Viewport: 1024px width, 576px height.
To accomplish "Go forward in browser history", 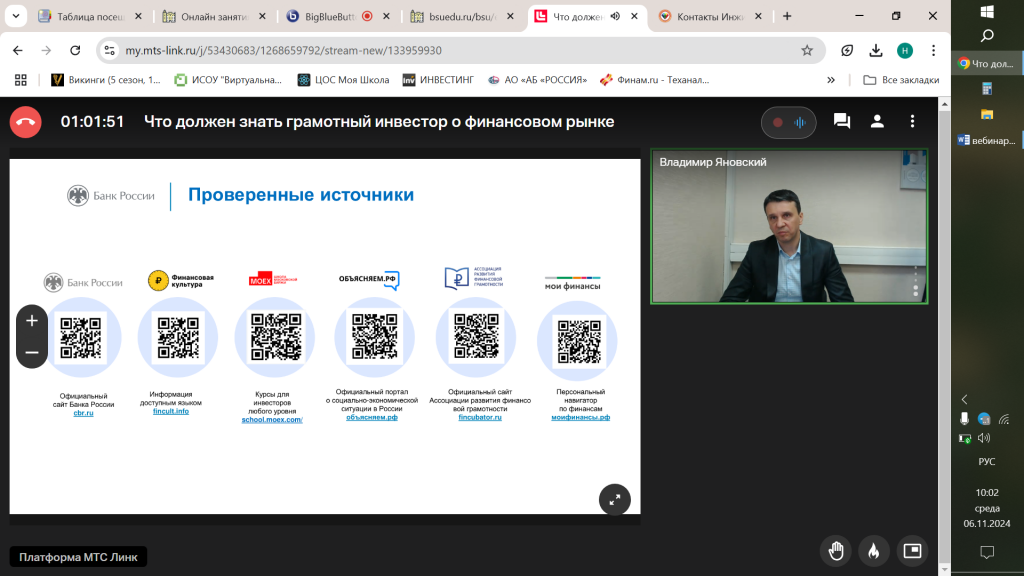I will [x=46, y=50].
